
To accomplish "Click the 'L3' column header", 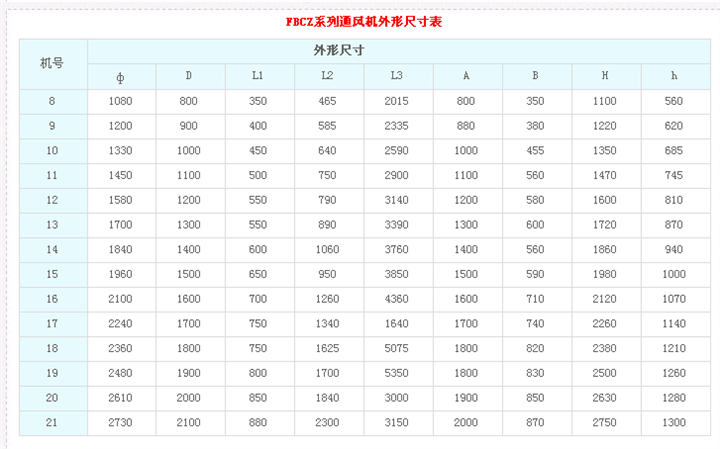I will point(399,77).
